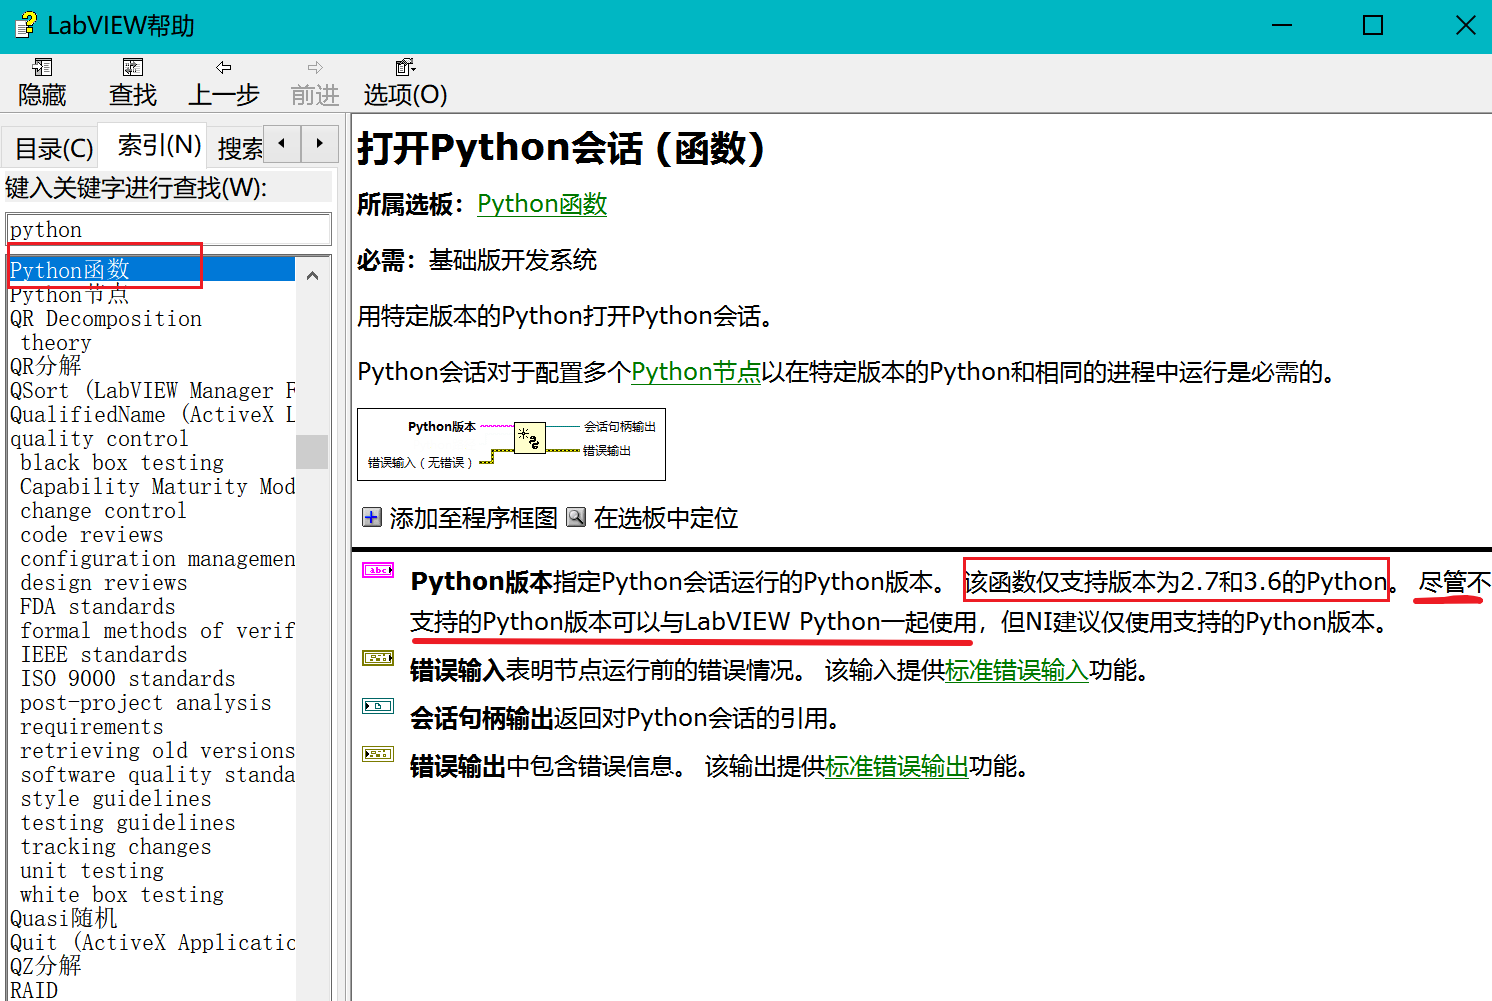Select QSort (LabVIEW Manager index entry

(x=152, y=390)
